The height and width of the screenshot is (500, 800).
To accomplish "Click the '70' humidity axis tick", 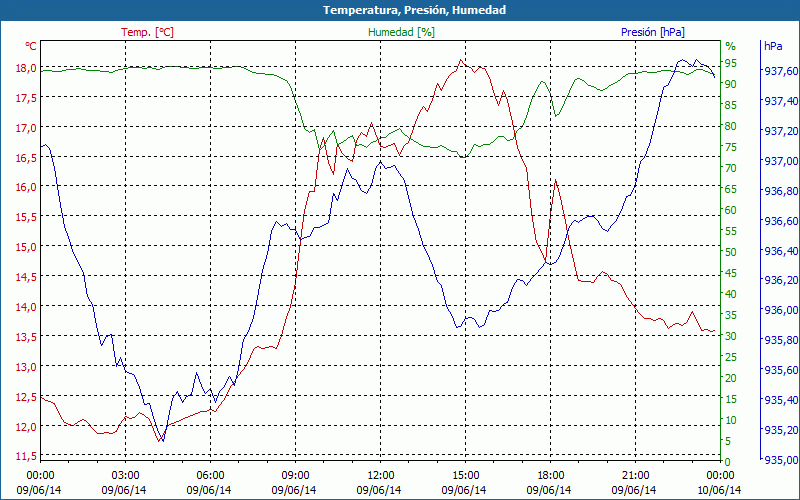I will (x=731, y=168).
